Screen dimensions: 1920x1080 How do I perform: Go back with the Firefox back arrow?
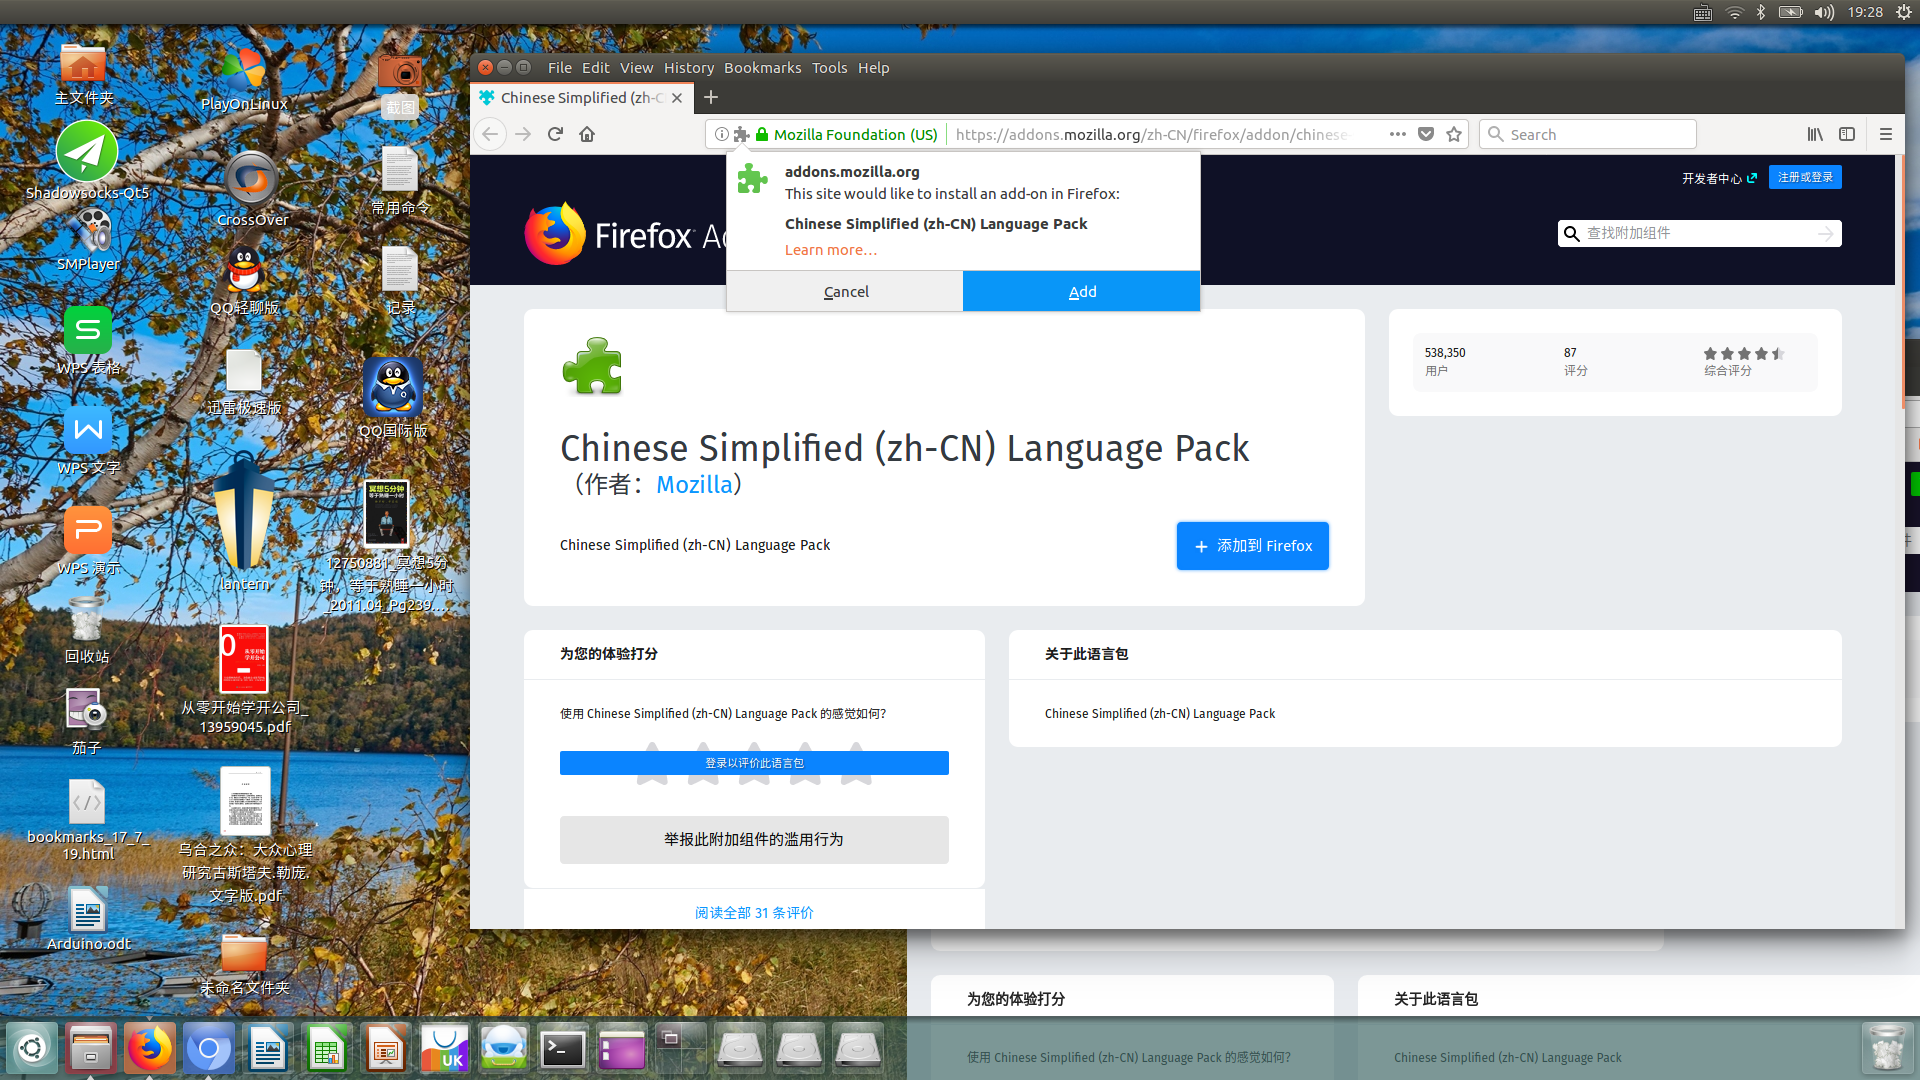(490, 134)
